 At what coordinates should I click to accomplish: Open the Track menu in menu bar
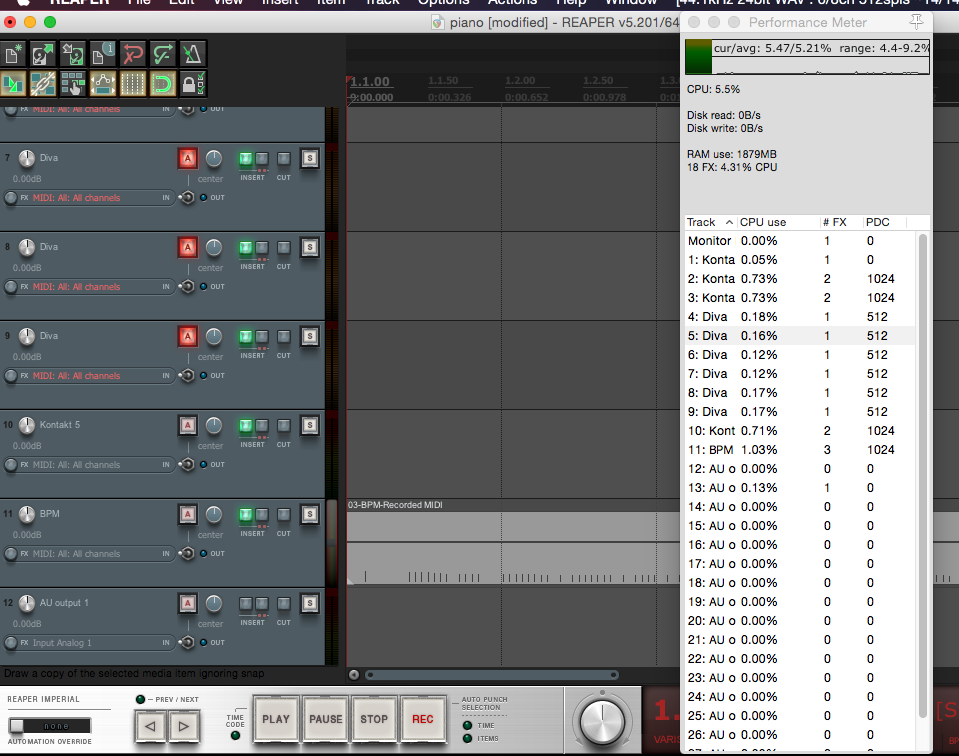tap(383, 2)
